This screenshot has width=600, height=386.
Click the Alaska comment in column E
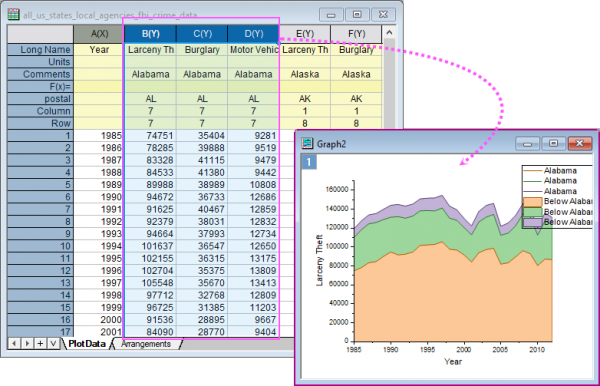point(305,74)
